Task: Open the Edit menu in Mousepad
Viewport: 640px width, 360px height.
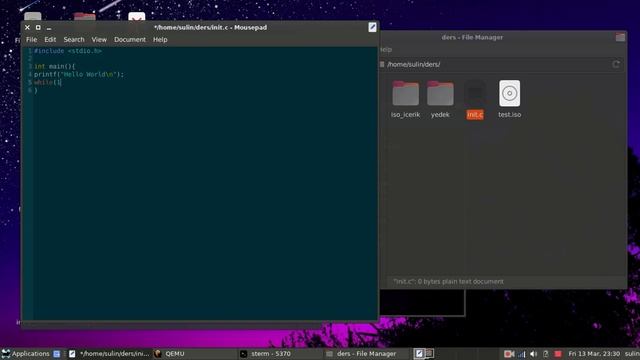Action: pos(50,40)
